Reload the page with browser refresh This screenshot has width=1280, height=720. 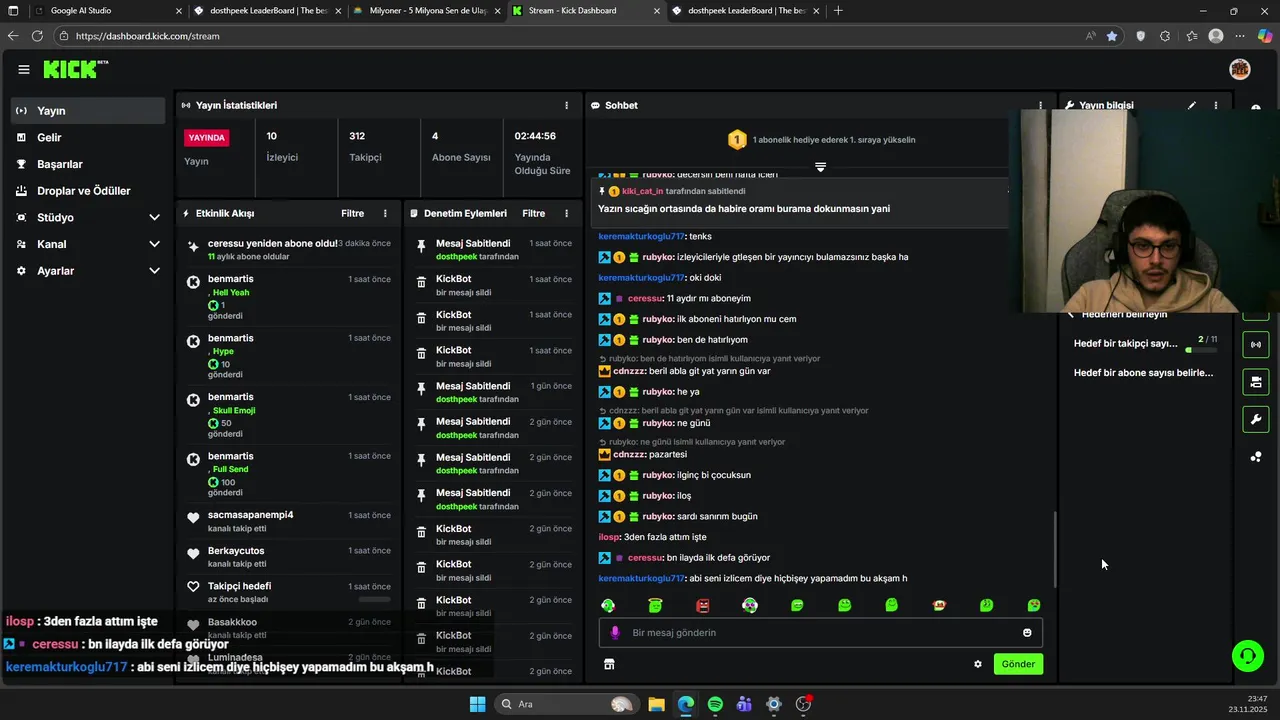point(37,36)
